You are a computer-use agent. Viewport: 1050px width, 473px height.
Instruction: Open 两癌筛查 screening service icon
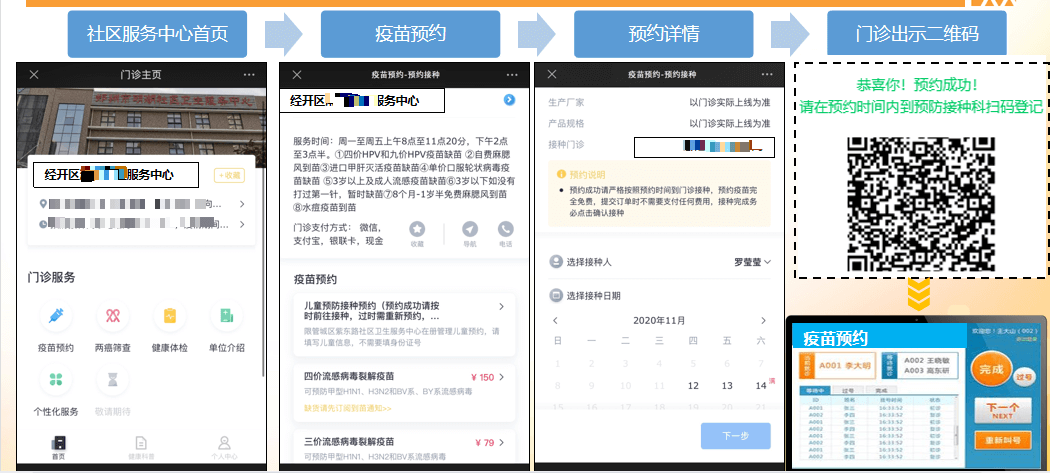[x=113, y=318]
